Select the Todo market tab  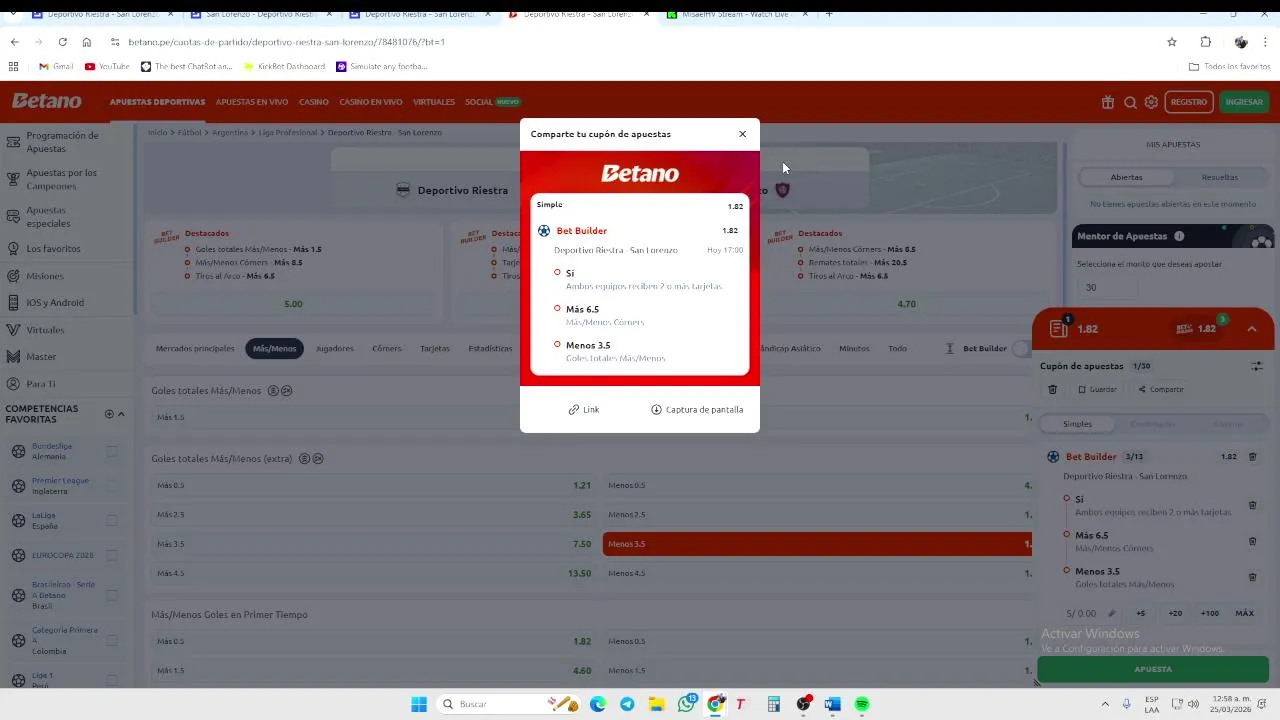click(x=898, y=349)
